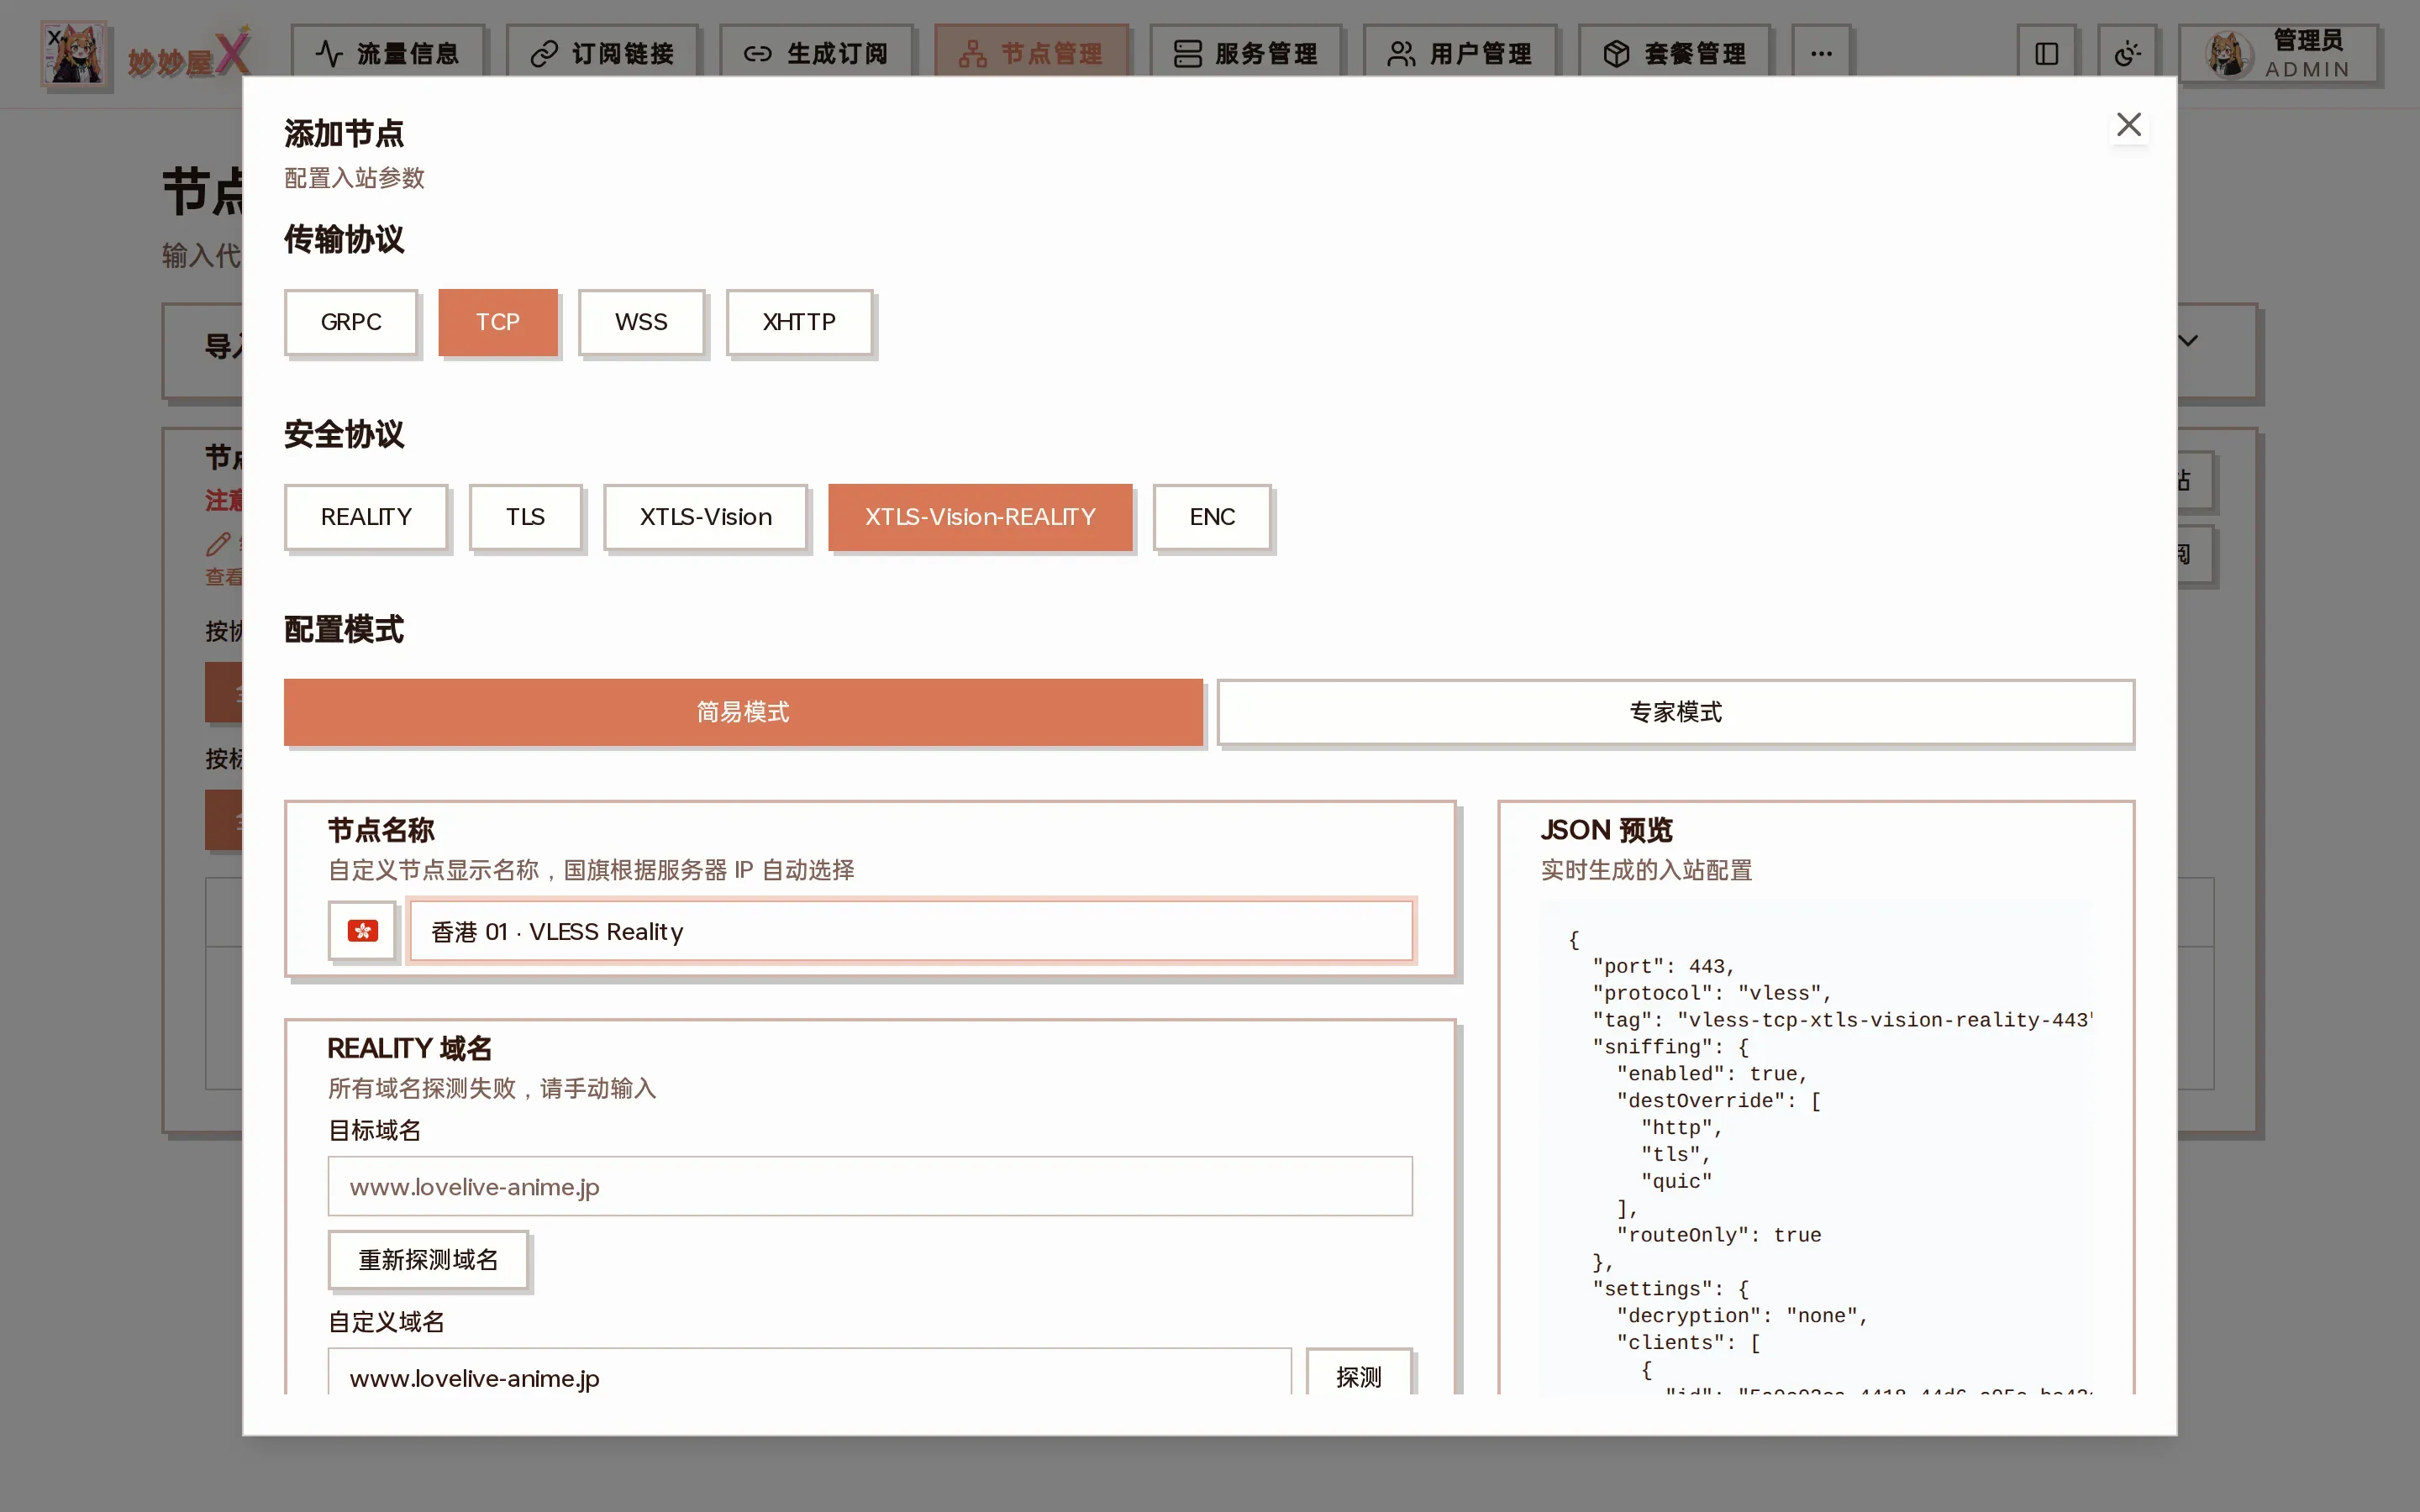
Task: Choose XHTTP transport protocol
Action: (x=799, y=322)
